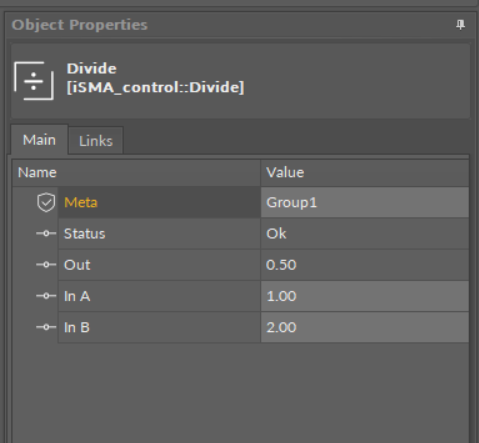Click the pin icon in Object Properties
The width and height of the screenshot is (479, 443).
point(460,25)
